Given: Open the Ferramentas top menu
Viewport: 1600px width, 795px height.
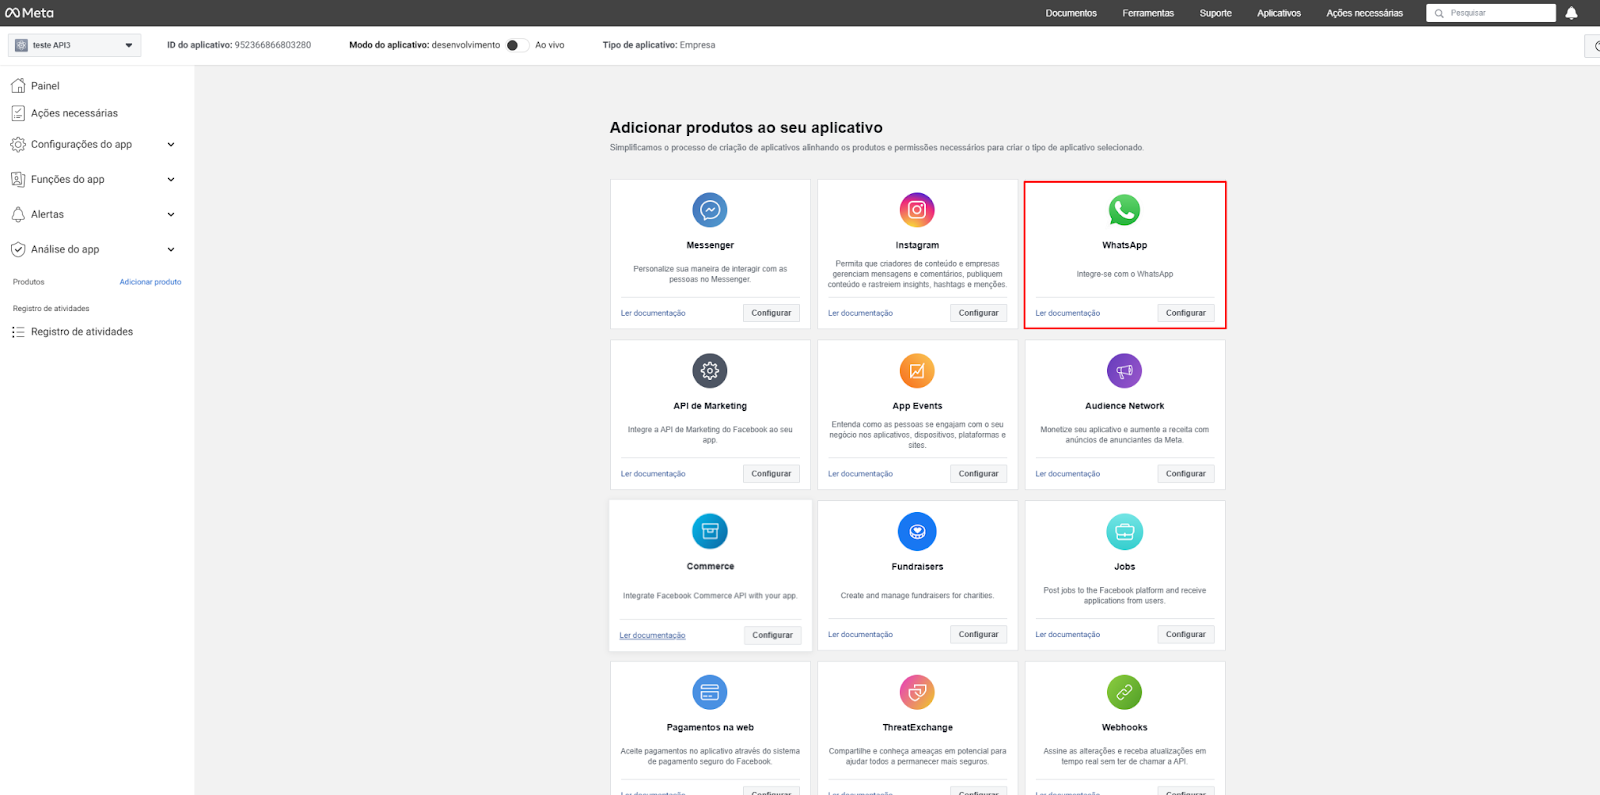Looking at the screenshot, I should click(x=1148, y=13).
